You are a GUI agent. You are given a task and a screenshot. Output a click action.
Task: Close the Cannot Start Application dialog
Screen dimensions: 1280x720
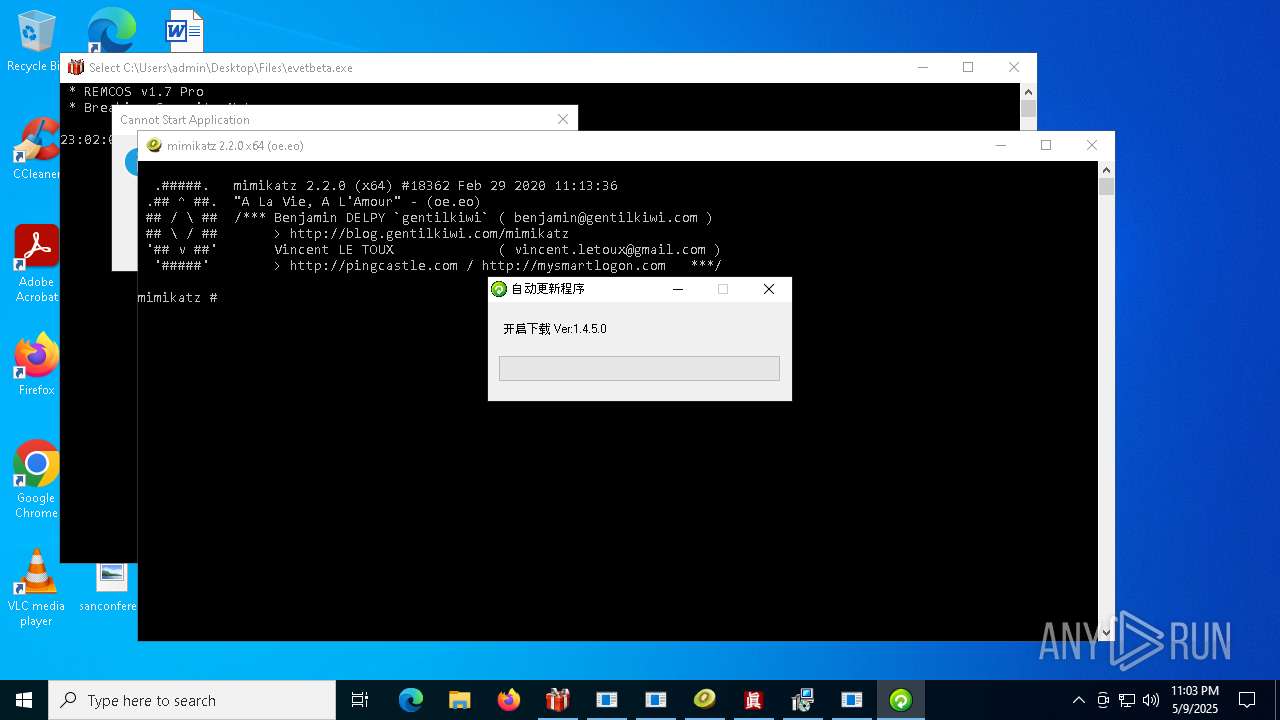(563, 119)
